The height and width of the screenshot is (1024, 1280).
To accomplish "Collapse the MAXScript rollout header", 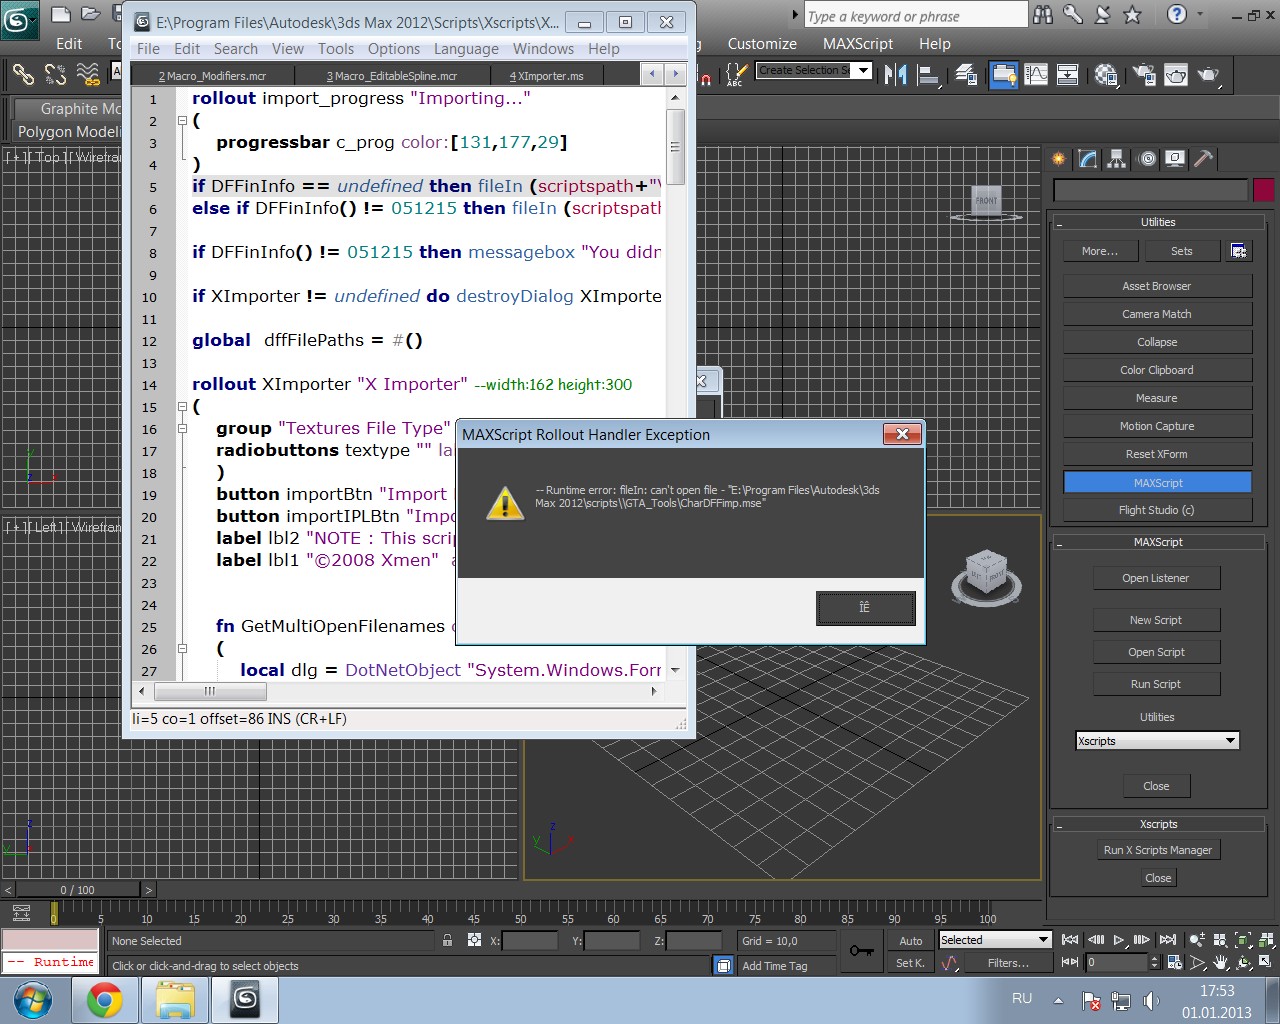I will tap(1157, 542).
